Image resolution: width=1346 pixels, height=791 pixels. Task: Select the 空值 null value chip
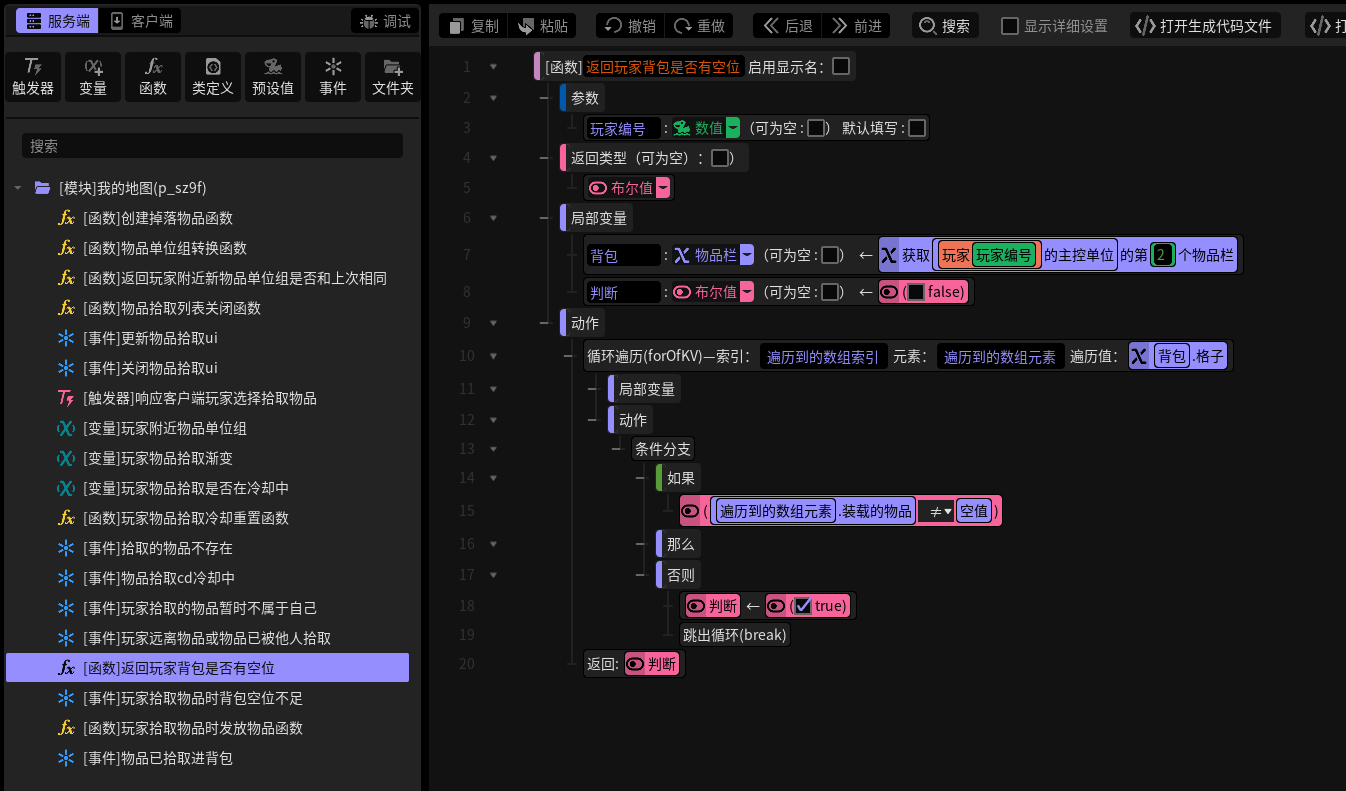click(x=974, y=511)
